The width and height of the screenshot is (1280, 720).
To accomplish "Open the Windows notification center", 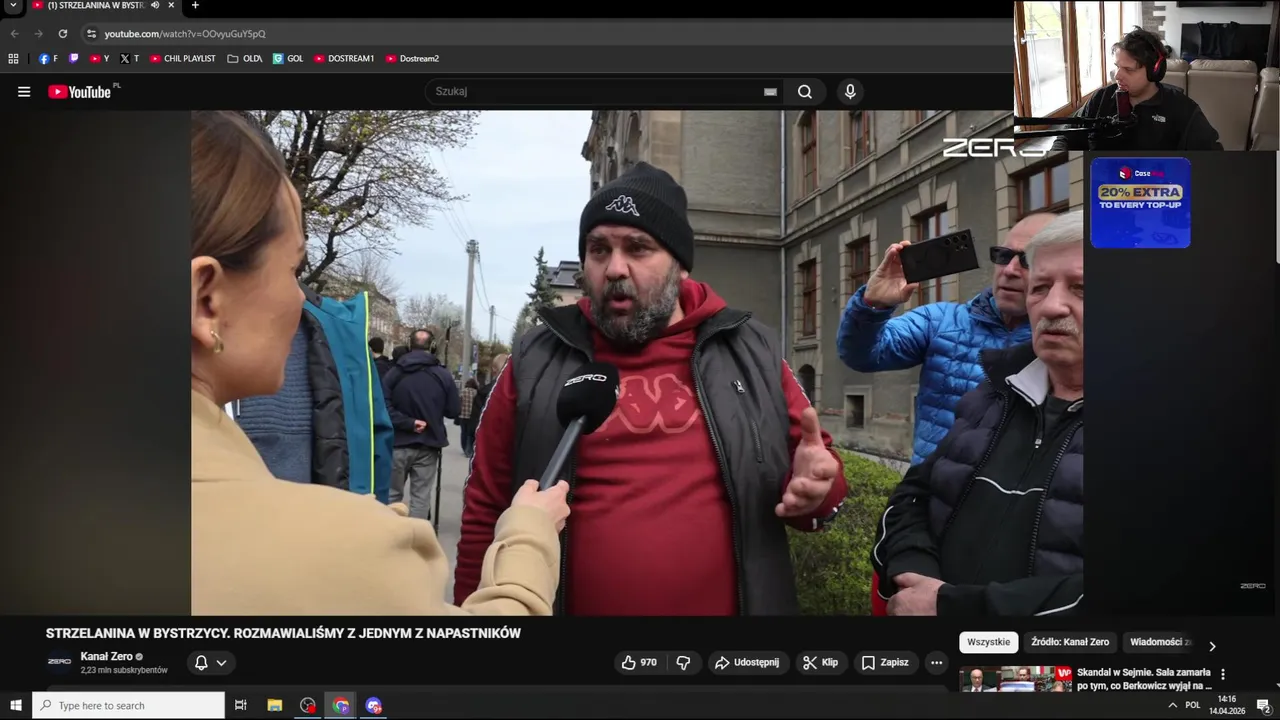I will point(1263,705).
